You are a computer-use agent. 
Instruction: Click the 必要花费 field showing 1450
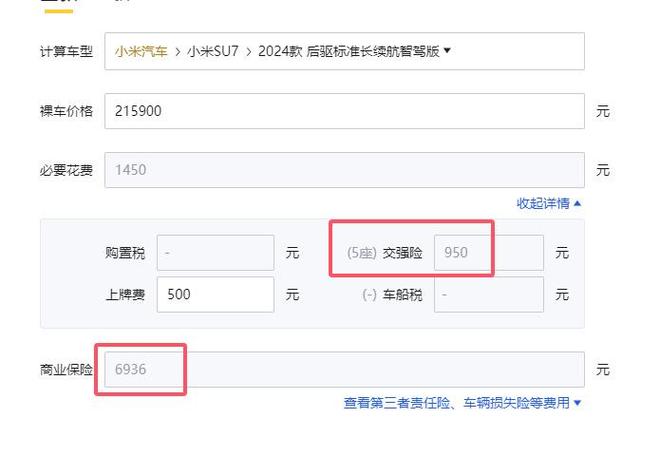pos(344,170)
